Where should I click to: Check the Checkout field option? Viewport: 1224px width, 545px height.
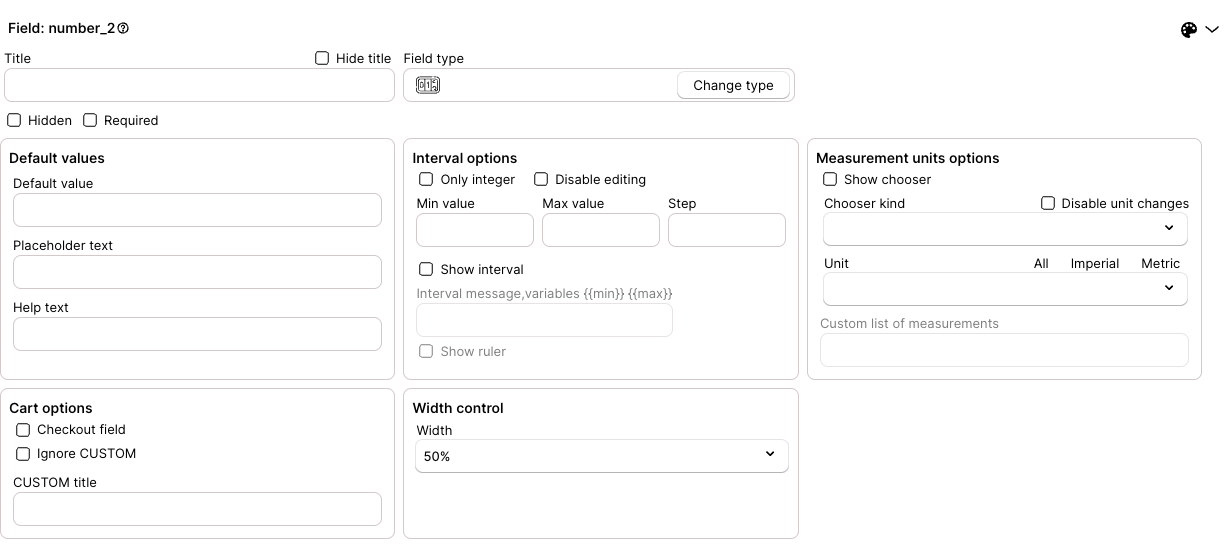[23, 430]
